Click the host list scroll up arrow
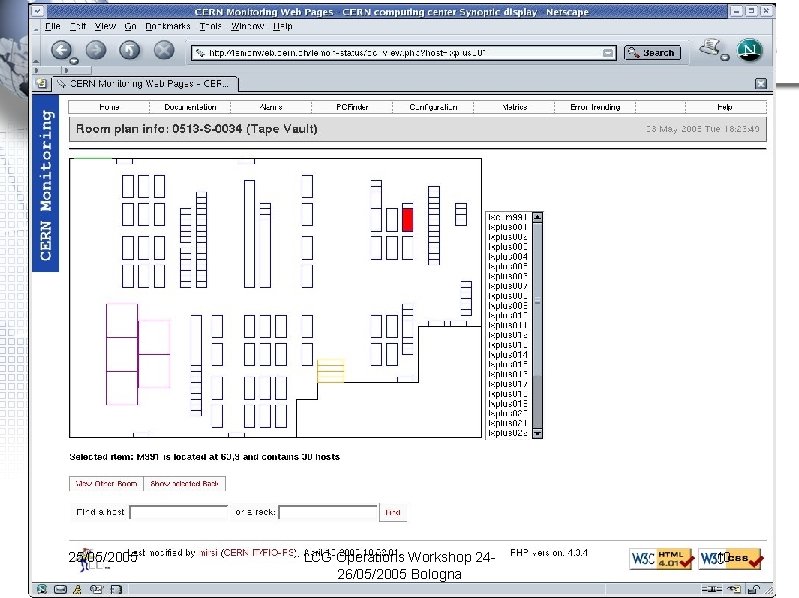 pyautogui.click(x=537, y=217)
